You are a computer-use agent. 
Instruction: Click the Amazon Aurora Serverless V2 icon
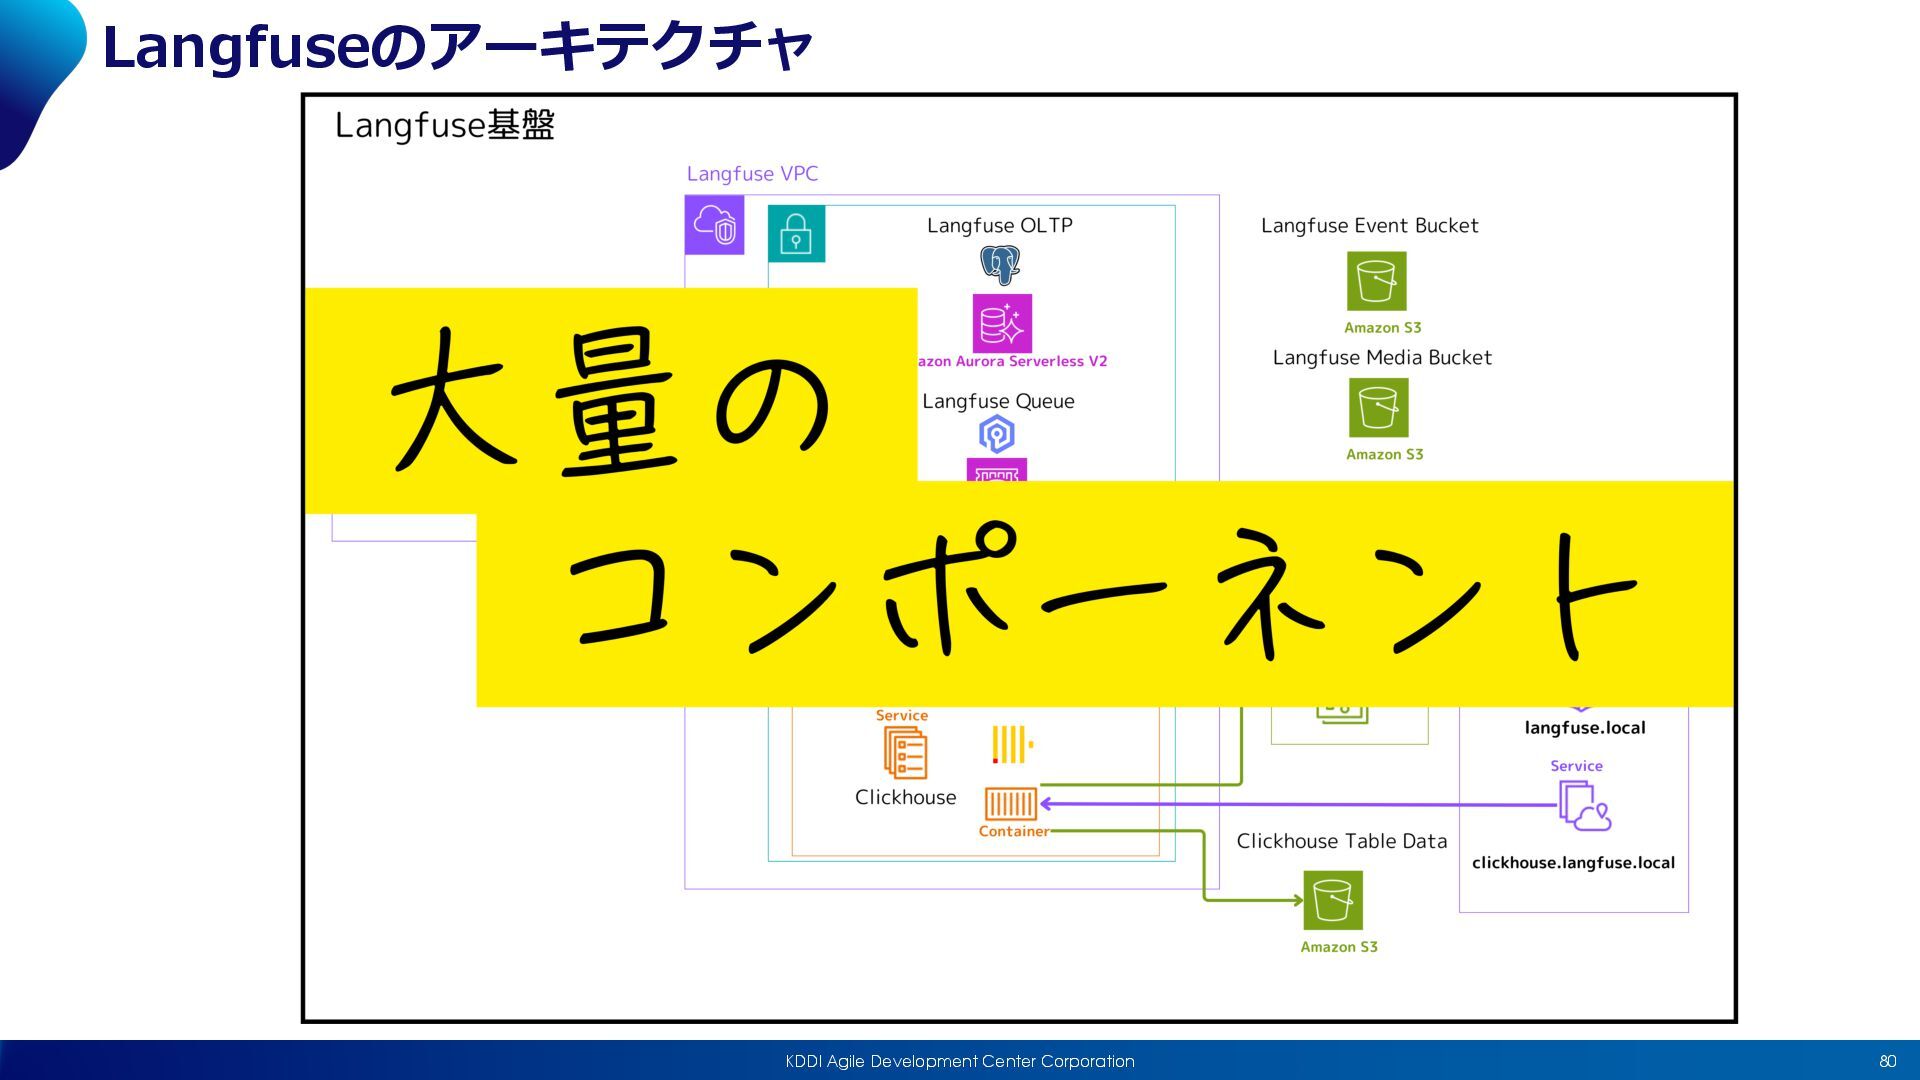pos(1002,323)
